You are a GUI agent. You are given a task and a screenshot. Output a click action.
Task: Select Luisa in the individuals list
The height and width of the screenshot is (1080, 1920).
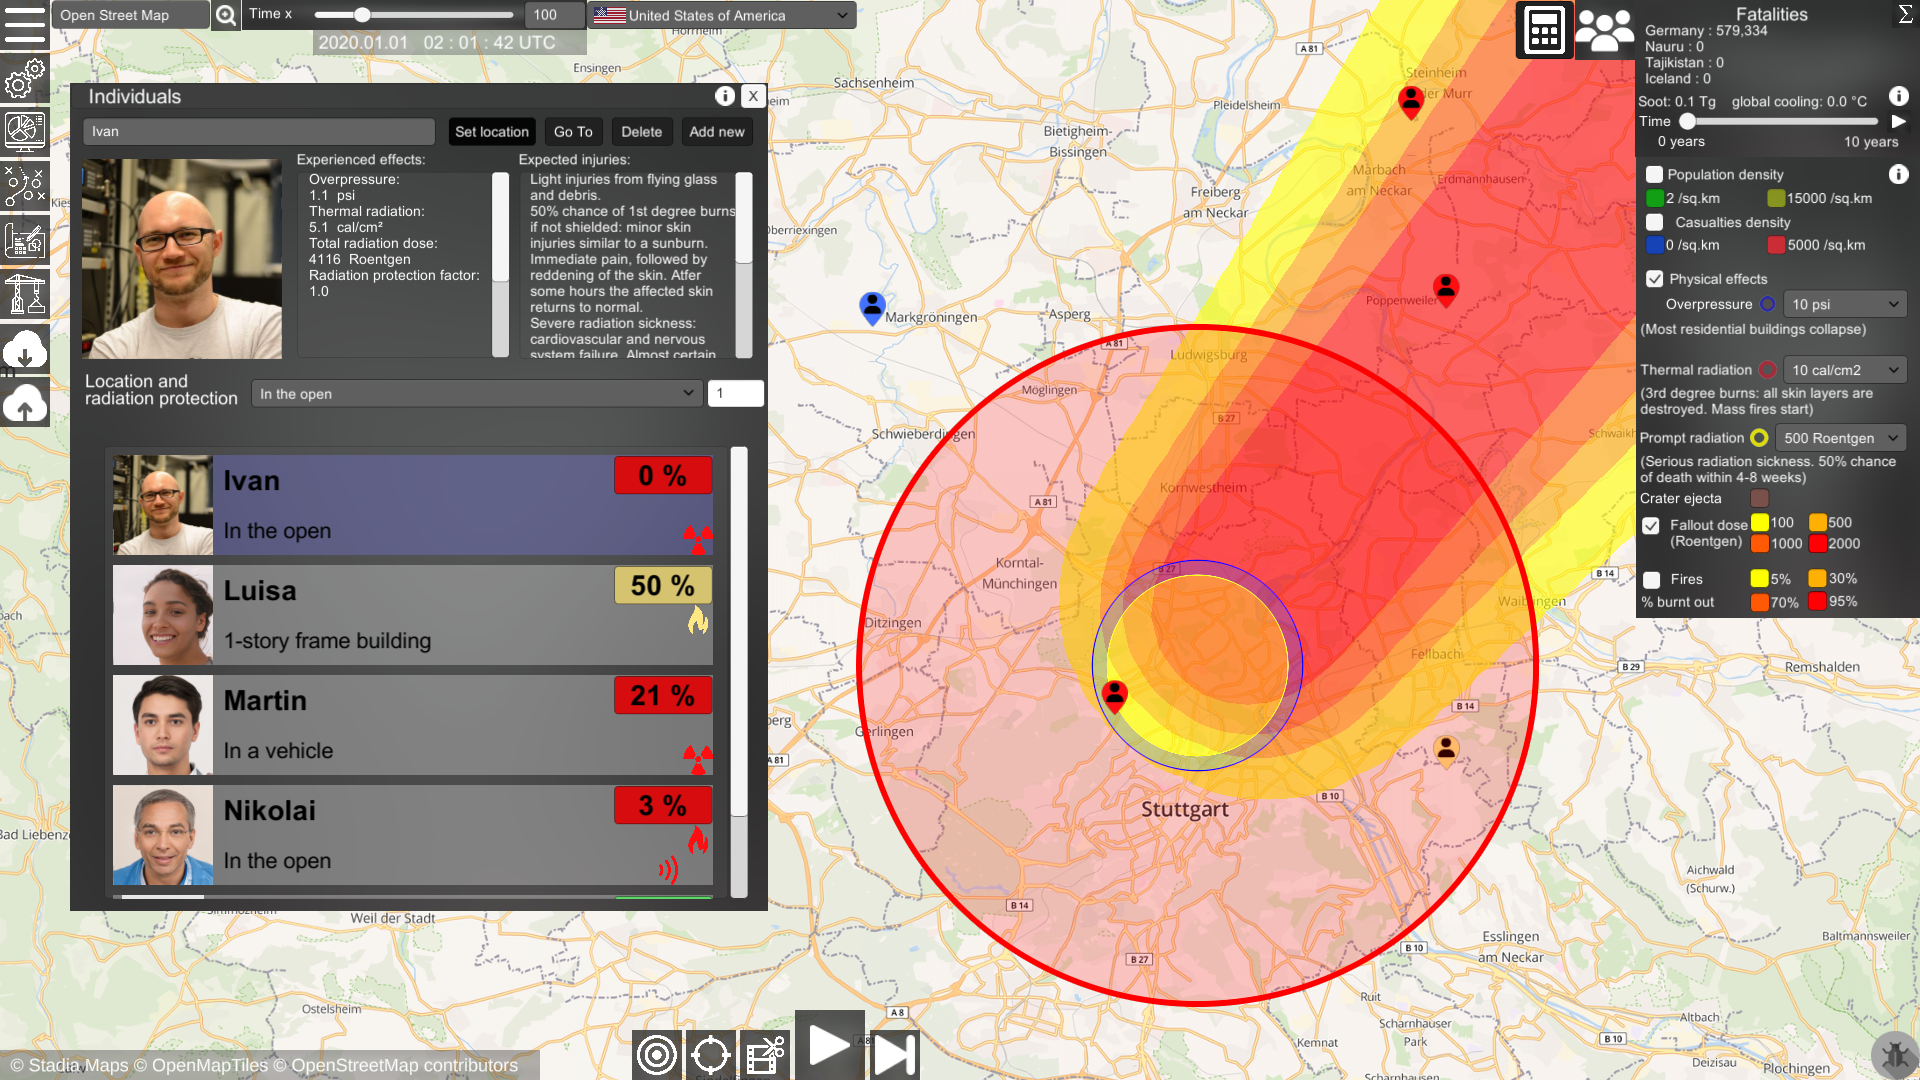412,614
